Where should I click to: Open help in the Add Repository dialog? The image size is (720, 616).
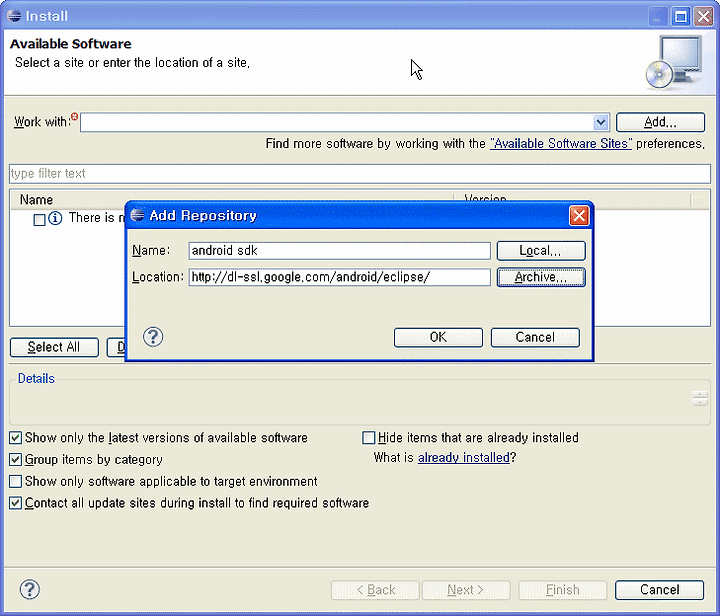coord(153,337)
